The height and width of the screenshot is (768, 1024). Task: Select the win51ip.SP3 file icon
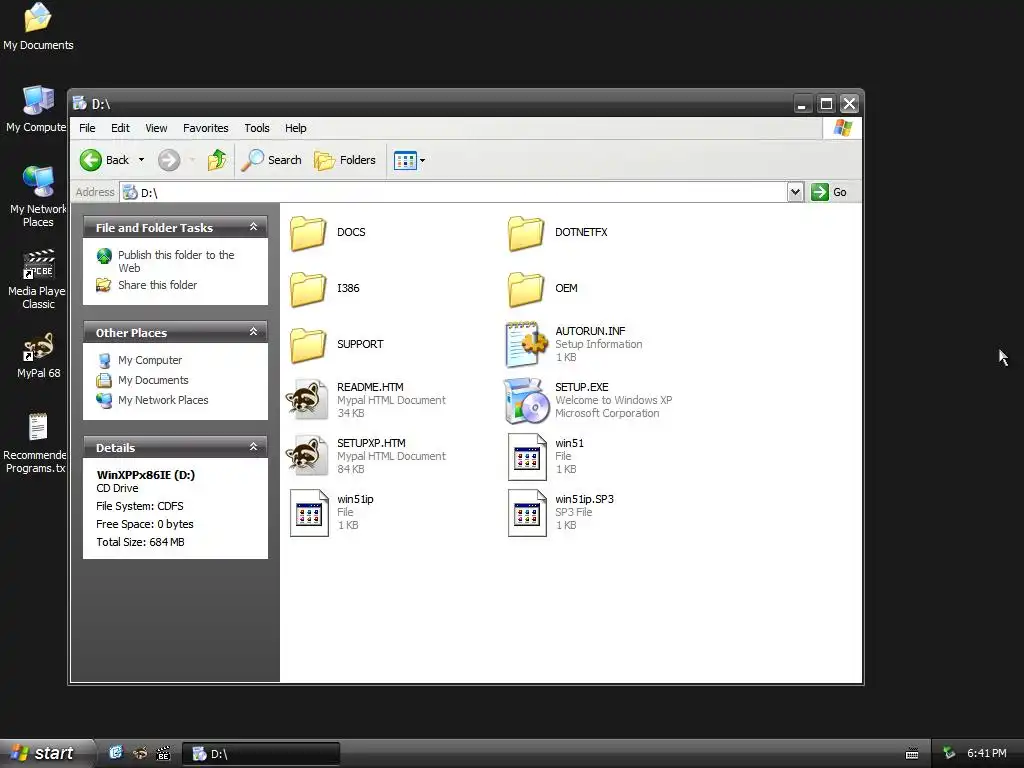point(527,513)
